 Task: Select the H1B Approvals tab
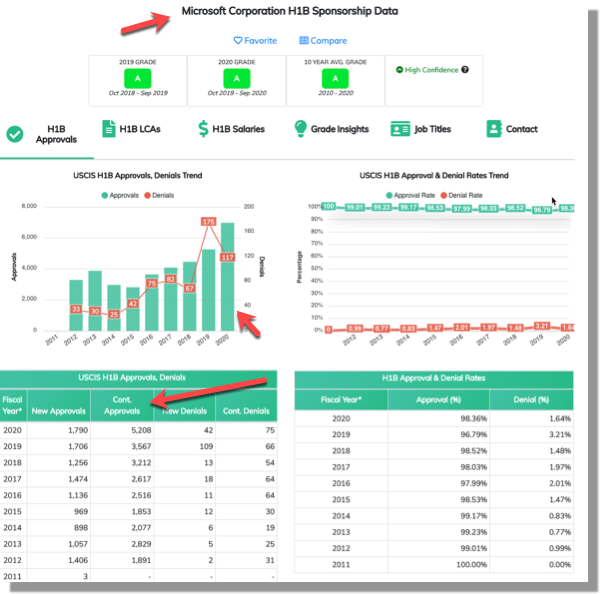pyautogui.click(x=47, y=134)
